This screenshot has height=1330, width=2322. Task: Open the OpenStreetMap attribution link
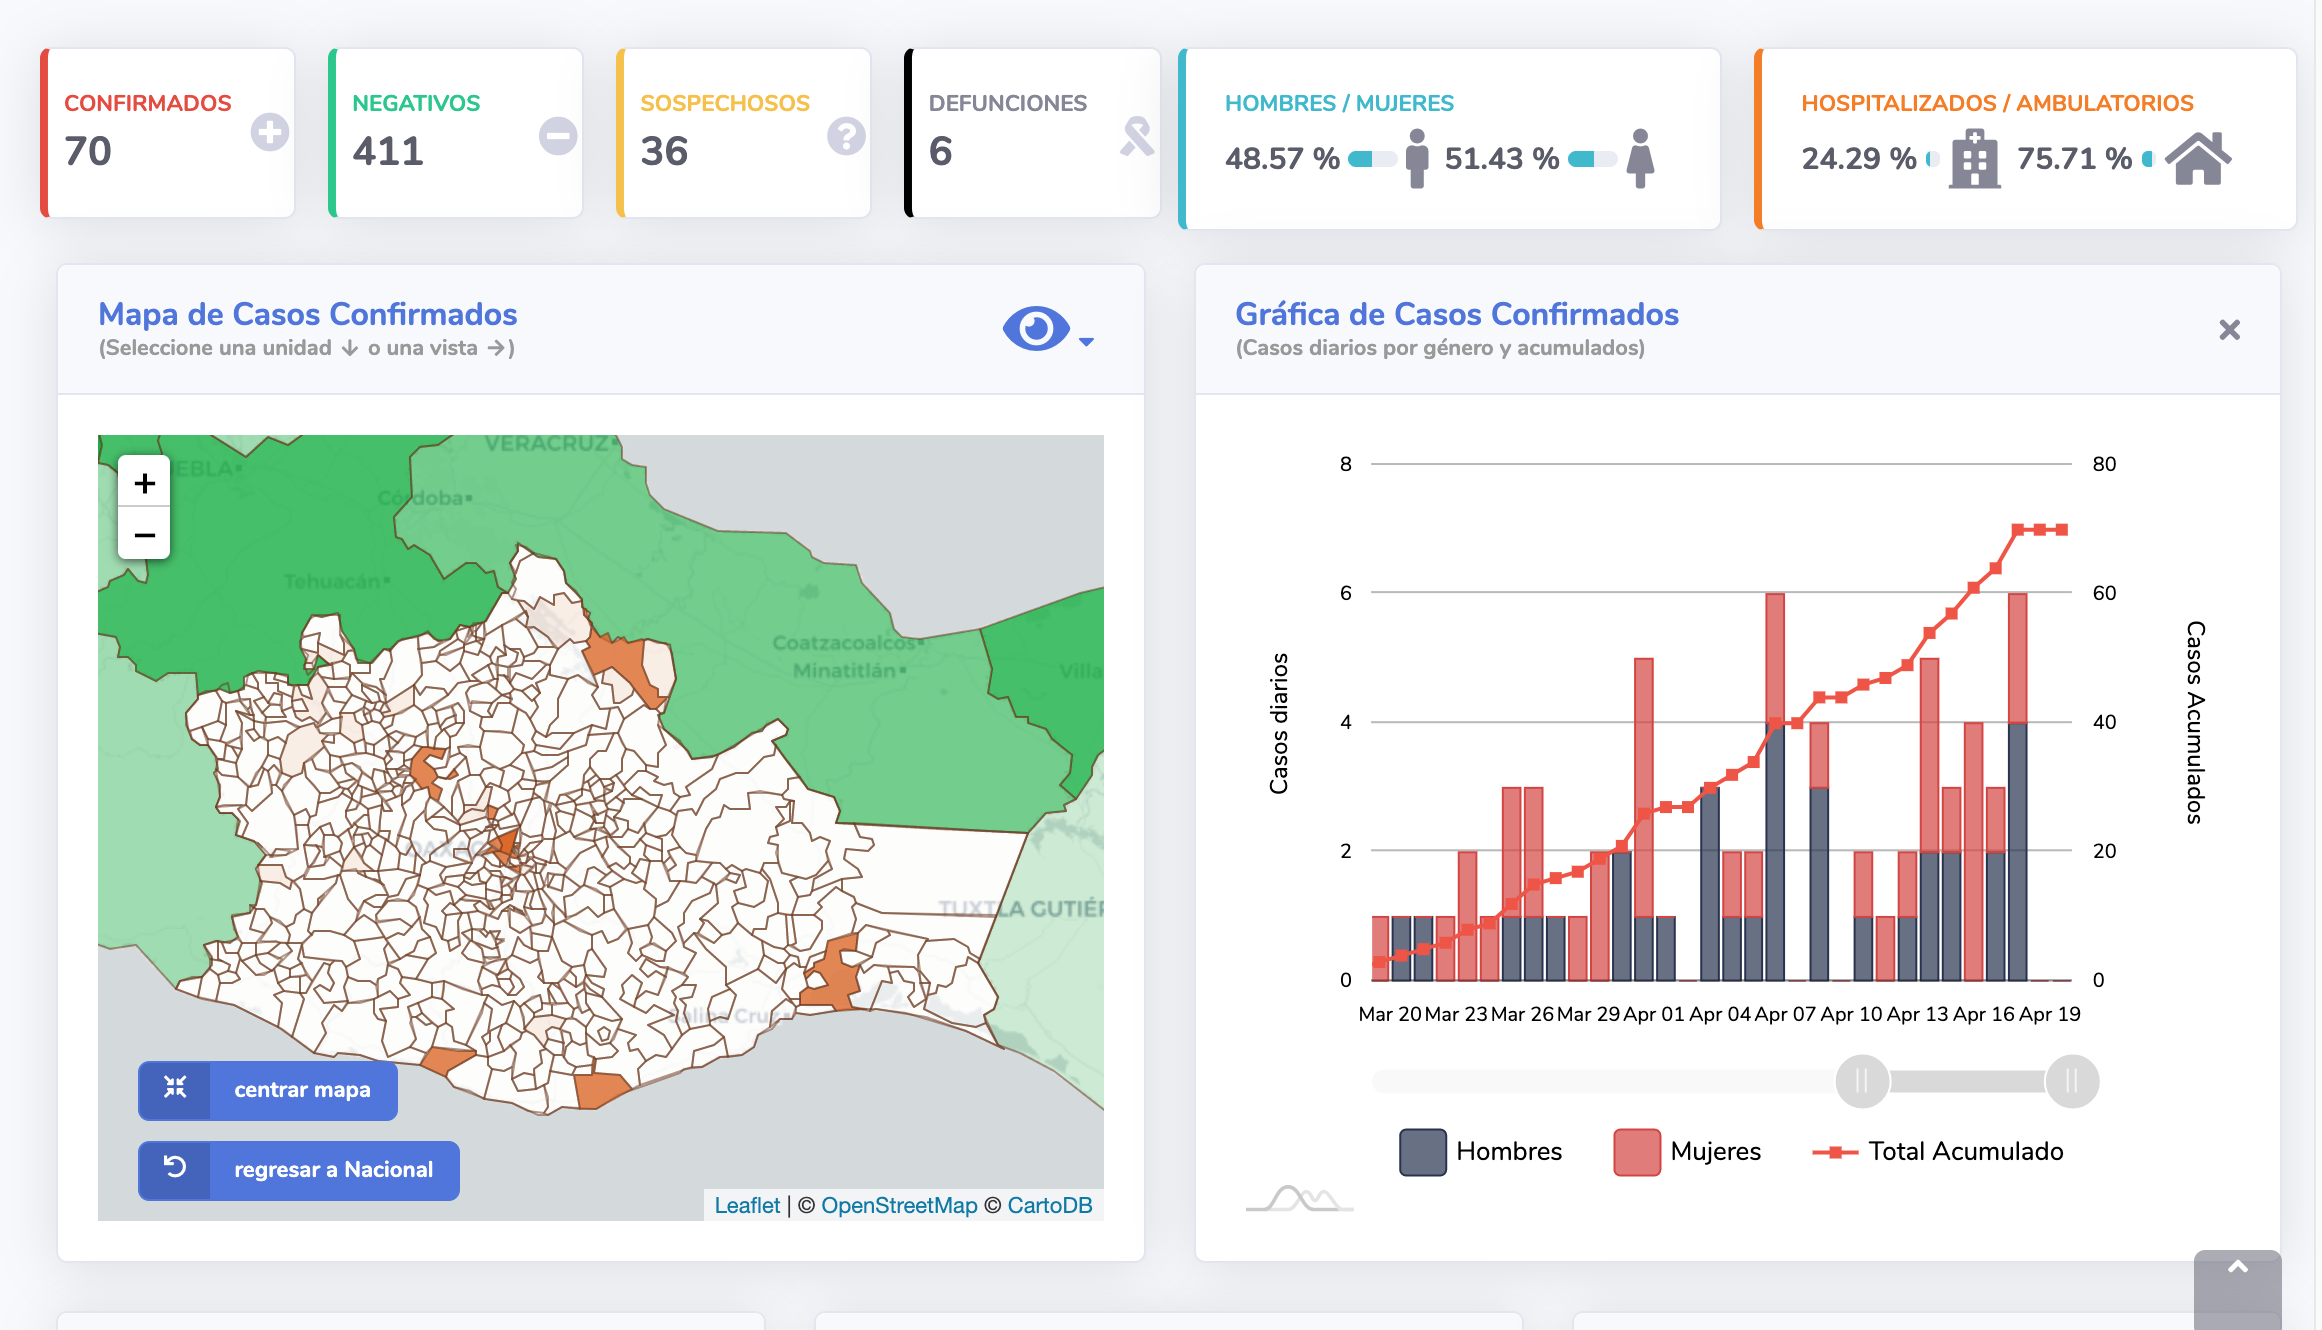(898, 1205)
